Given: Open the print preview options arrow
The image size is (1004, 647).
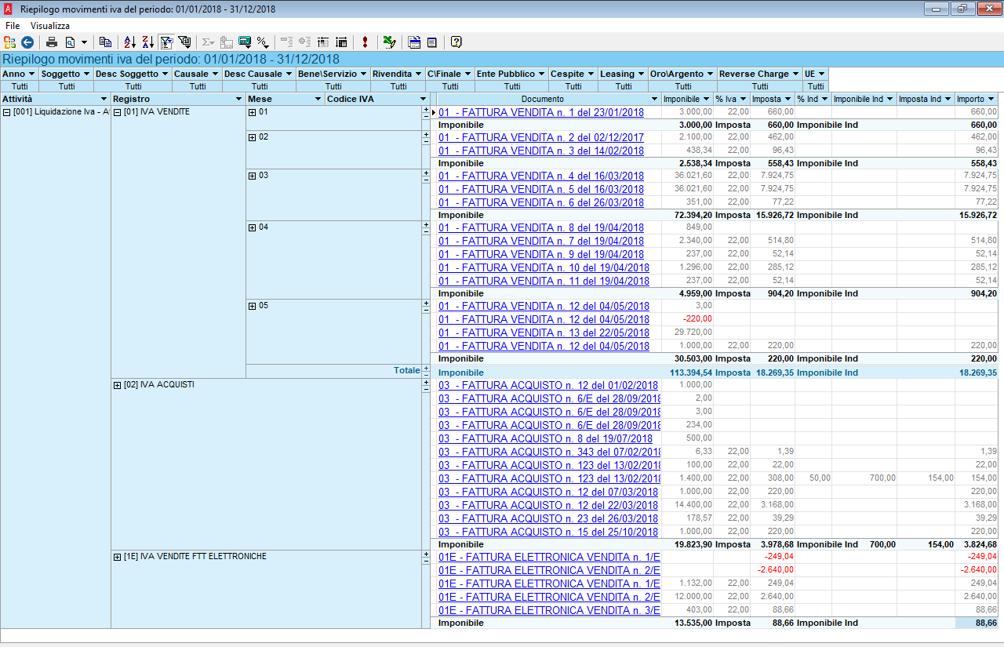Looking at the screenshot, I should (x=84, y=42).
